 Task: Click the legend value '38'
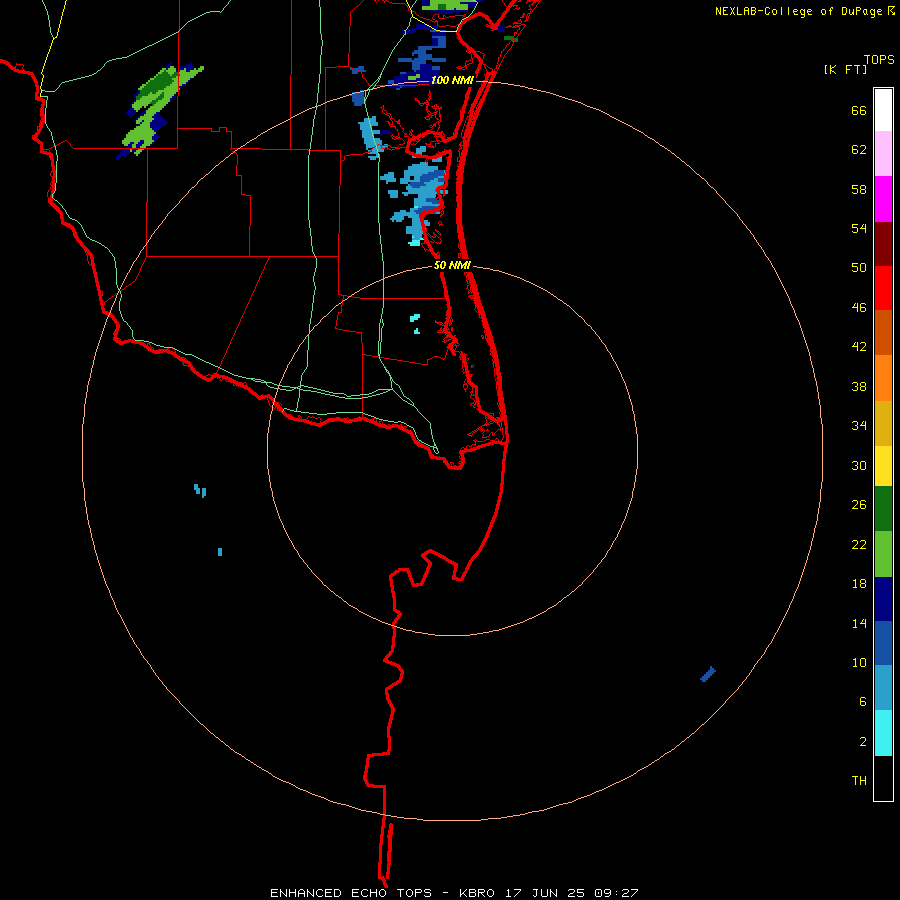click(859, 387)
